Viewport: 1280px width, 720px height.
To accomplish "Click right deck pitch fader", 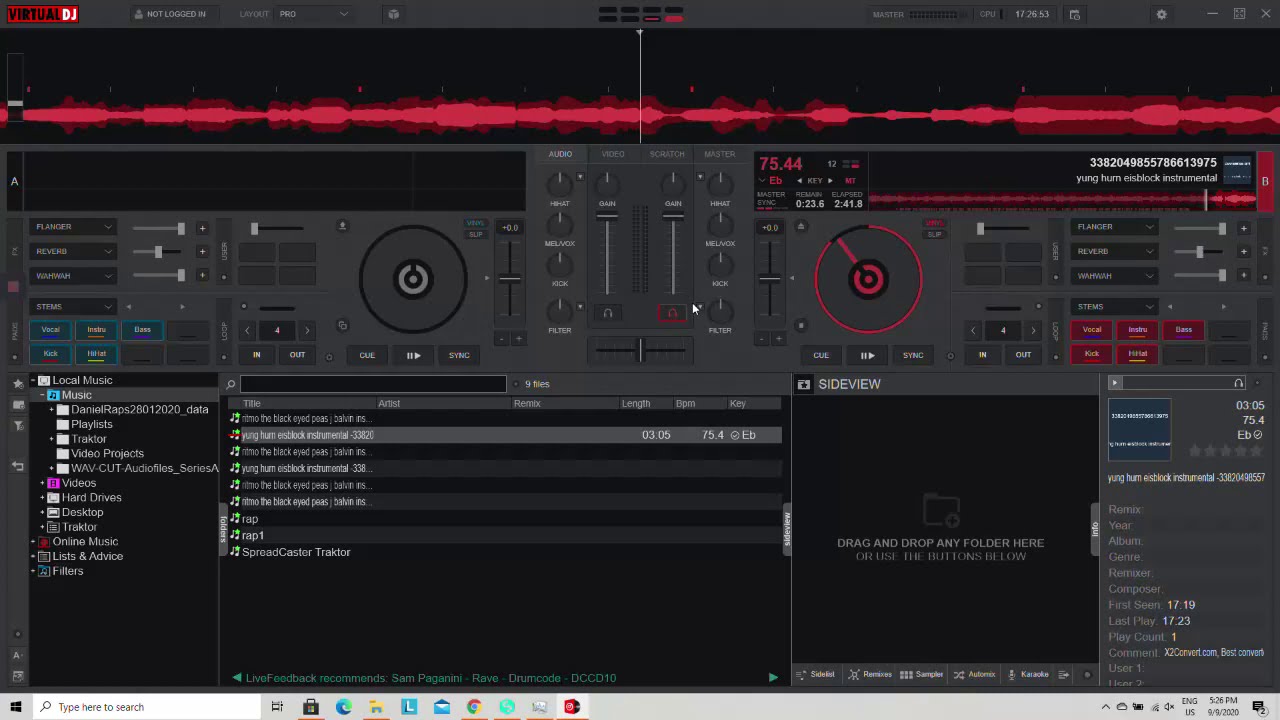I will pos(769,279).
